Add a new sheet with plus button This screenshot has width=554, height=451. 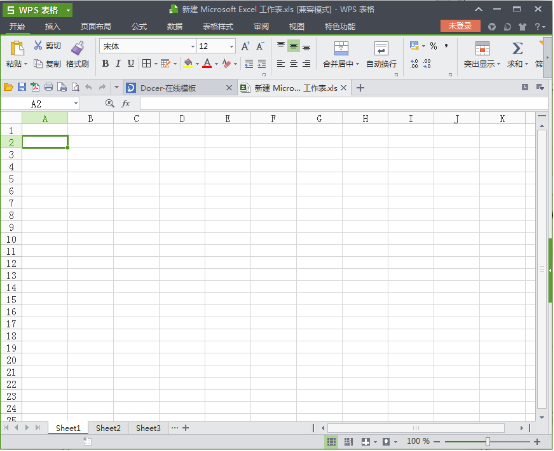[x=185, y=428]
